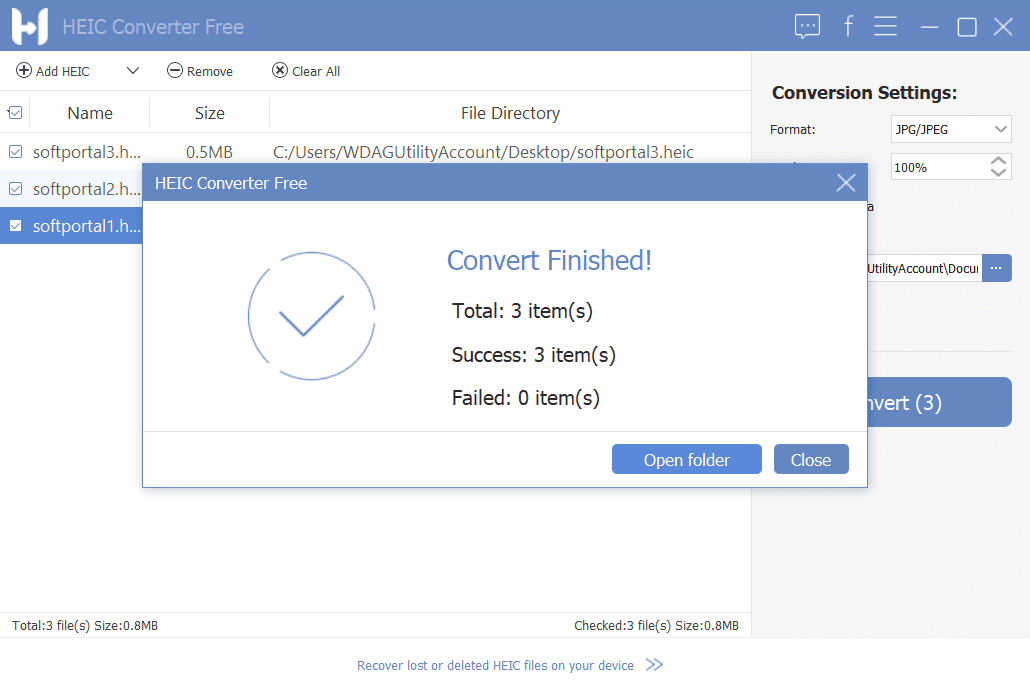Uncheck the softportal1 file checkbox

[x=15, y=225]
